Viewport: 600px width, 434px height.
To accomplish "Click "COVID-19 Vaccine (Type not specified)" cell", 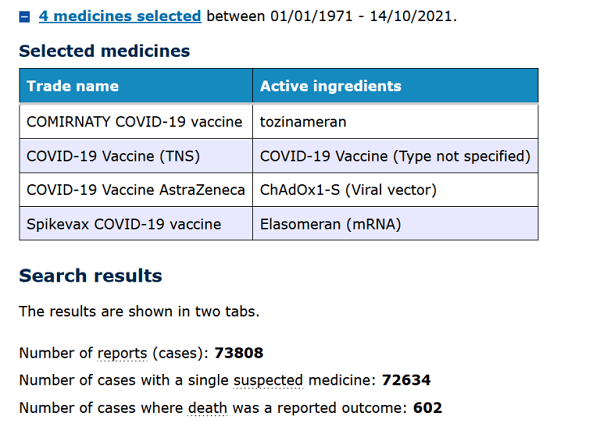I will pyautogui.click(x=395, y=156).
